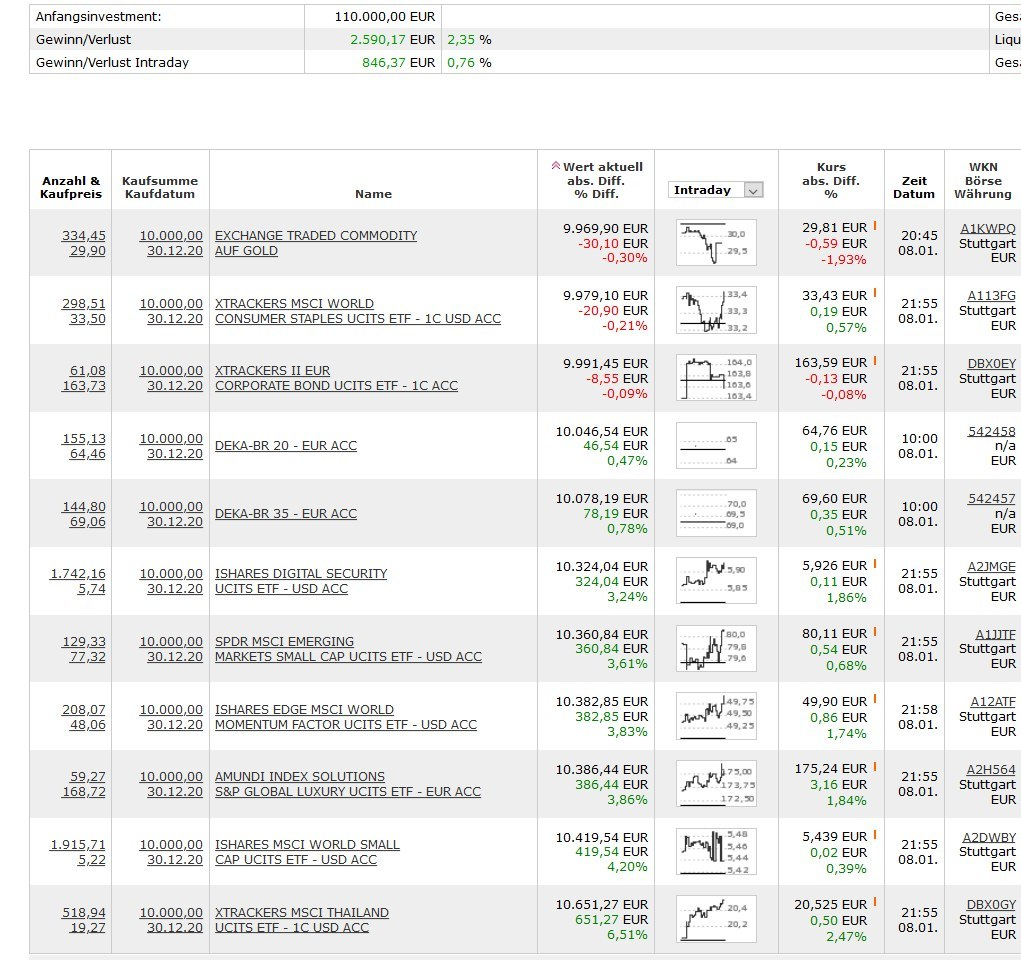
Task: Click Kaufsumme 10.000,00 in Gold row
Action: tap(171, 236)
